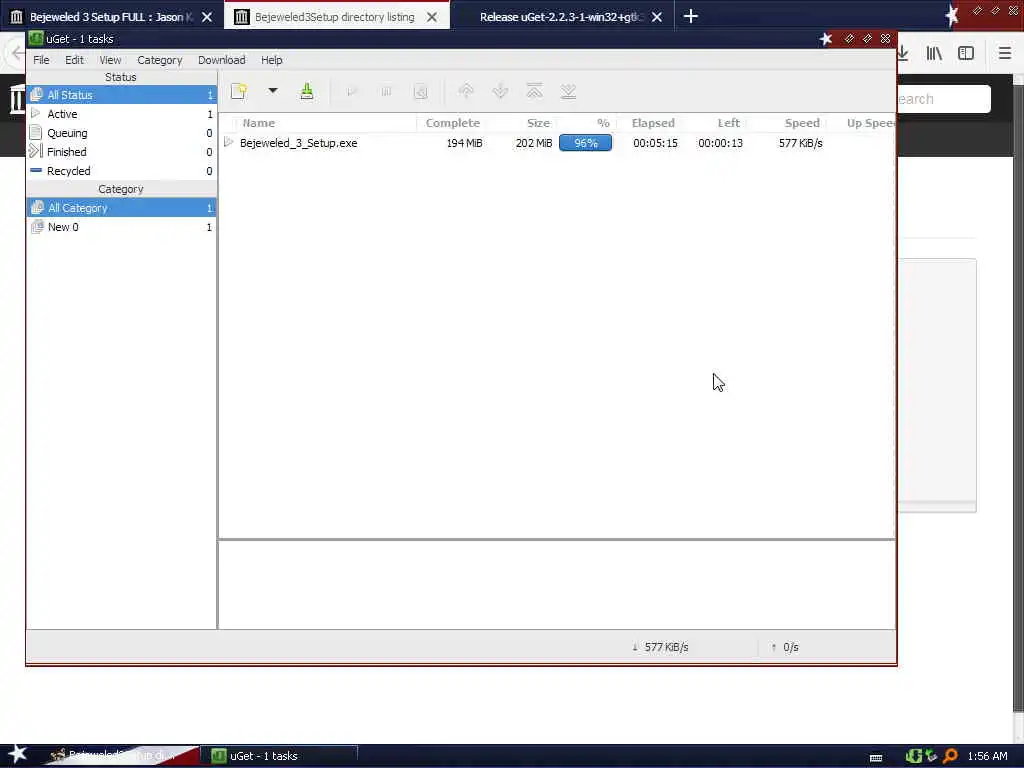Click the Queuing status document icon
The height and width of the screenshot is (768, 1024).
[x=36, y=133]
